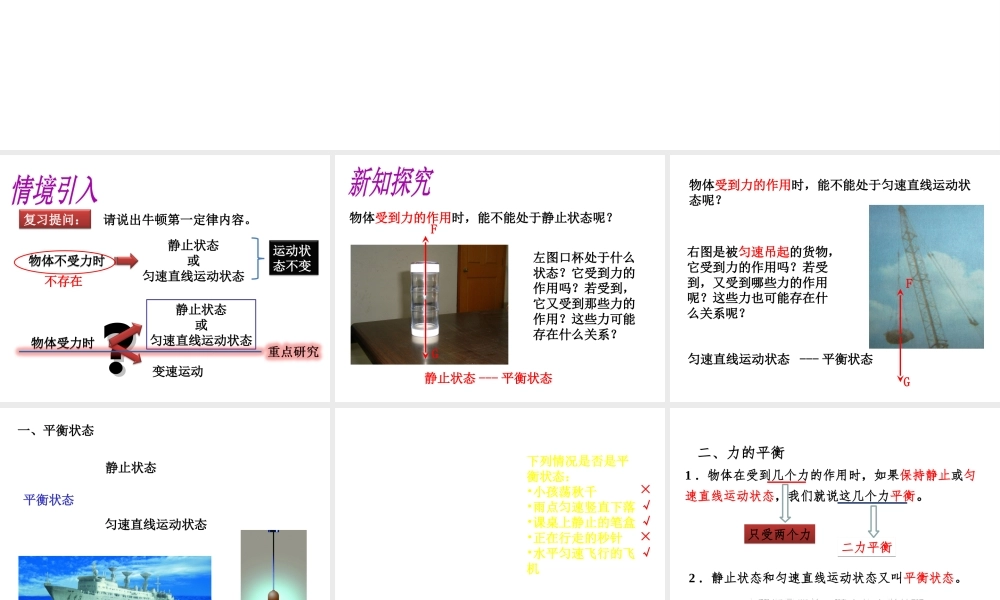The image size is (1000, 600).
Task: Click the G label under the crane arrow
Action: pyautogui.click(x=906, y=382)
